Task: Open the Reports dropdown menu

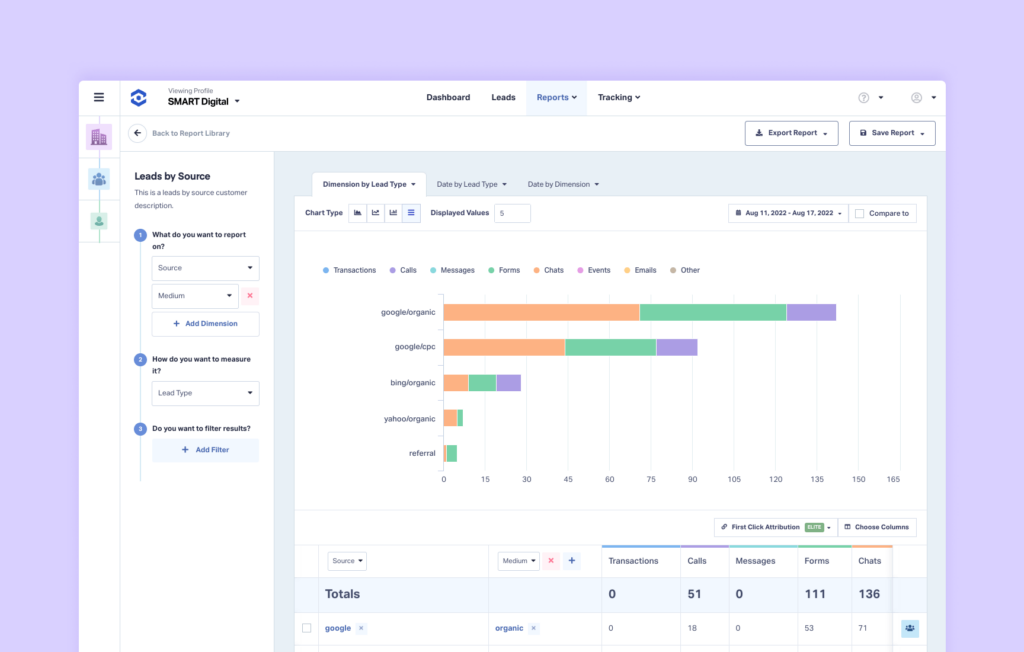Action: coord(556,97)
